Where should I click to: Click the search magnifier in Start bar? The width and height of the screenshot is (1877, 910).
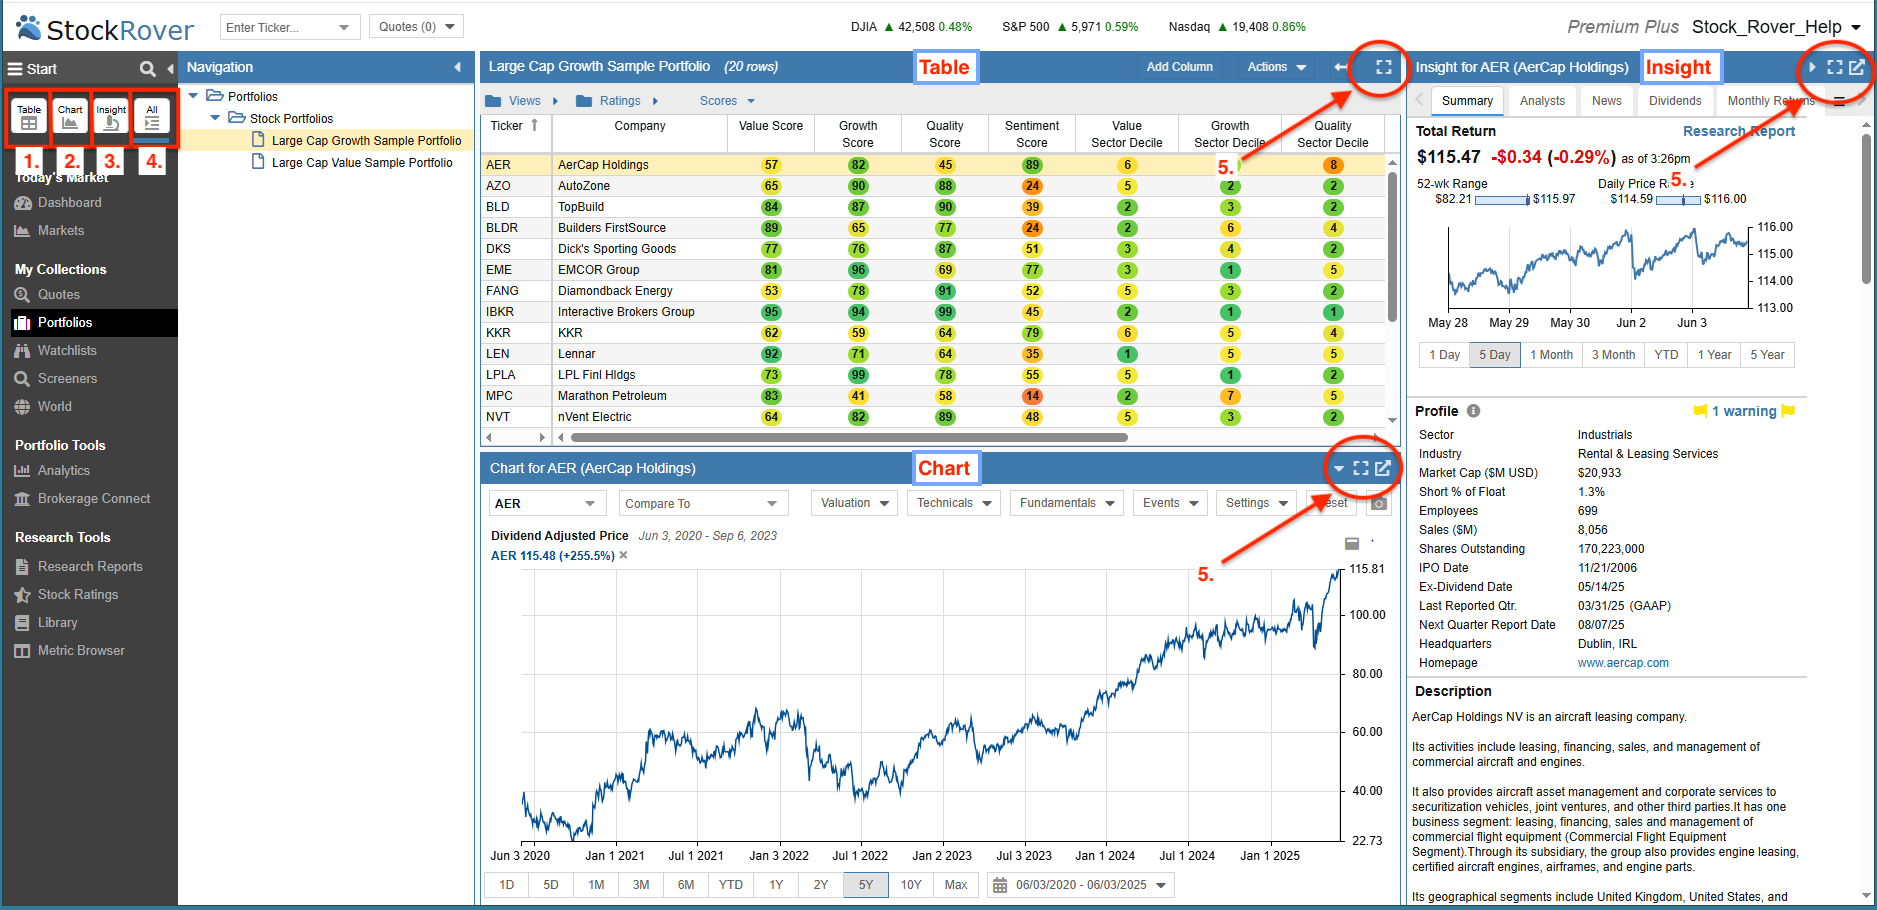[148, 69]
